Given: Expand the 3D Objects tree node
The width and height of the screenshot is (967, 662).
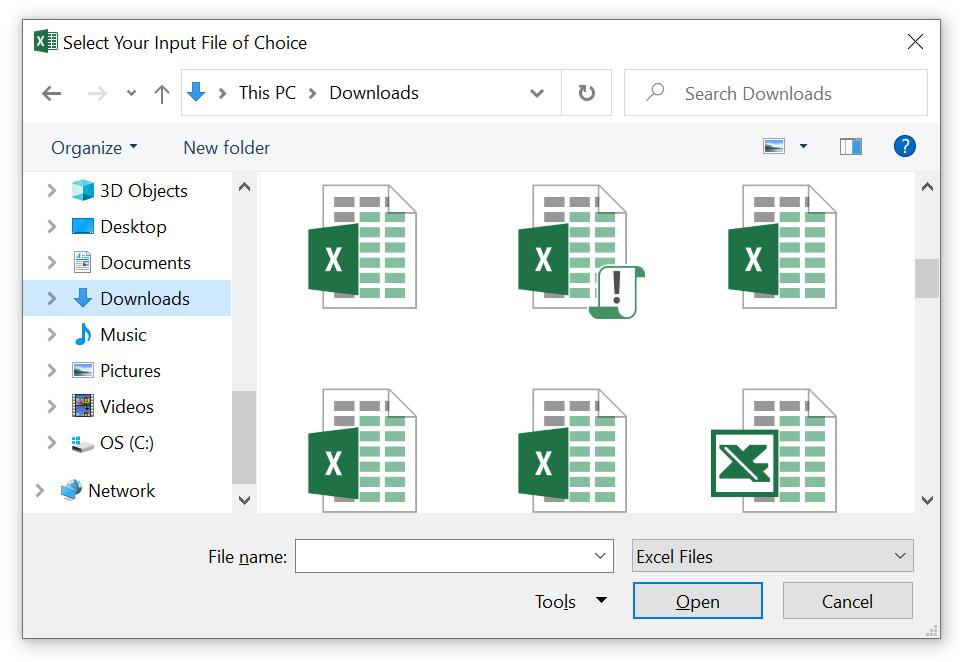Looking at the screenshot, I should point(52,191).
